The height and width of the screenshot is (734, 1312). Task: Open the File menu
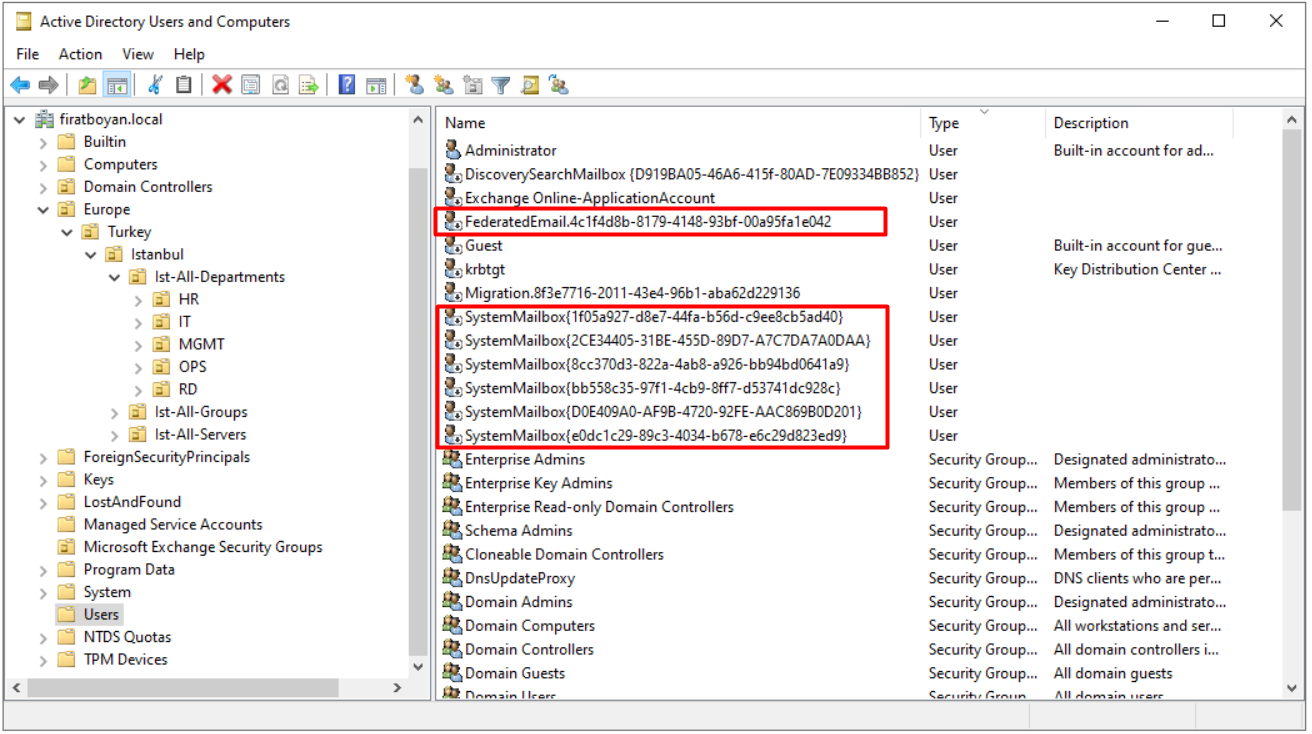(28, 54)
